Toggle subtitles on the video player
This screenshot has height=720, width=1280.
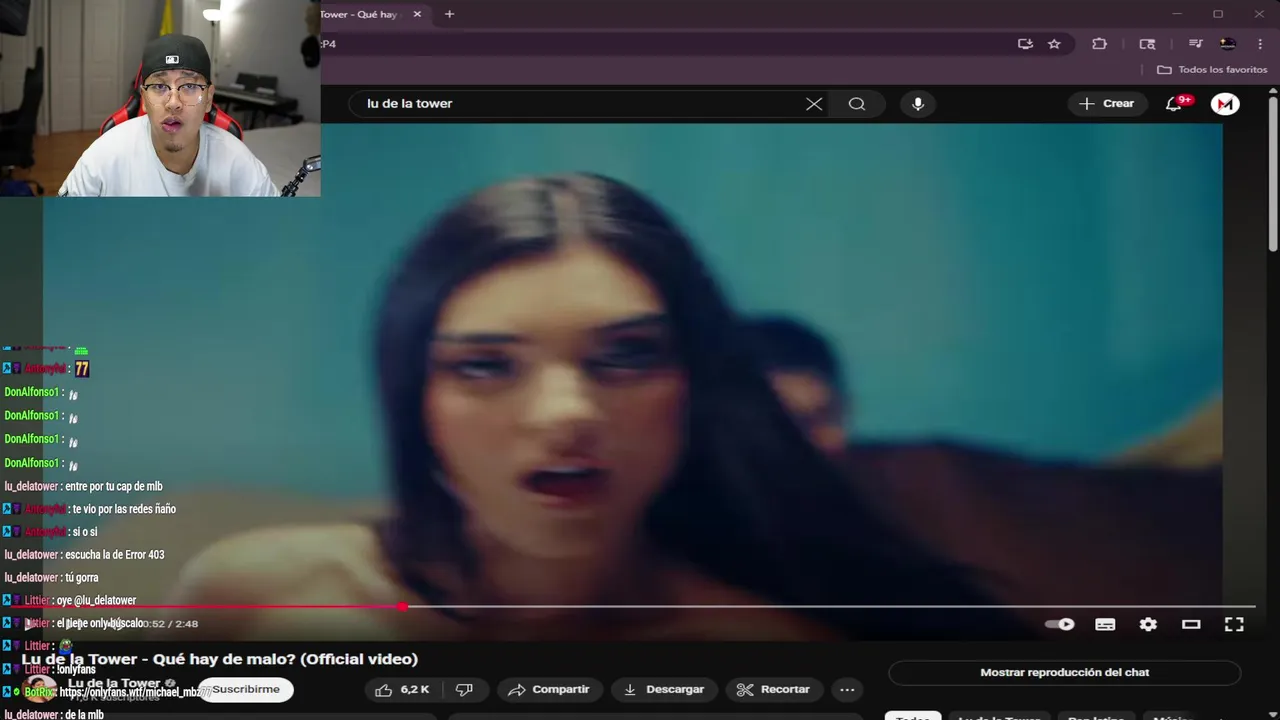pos(1105,624)
